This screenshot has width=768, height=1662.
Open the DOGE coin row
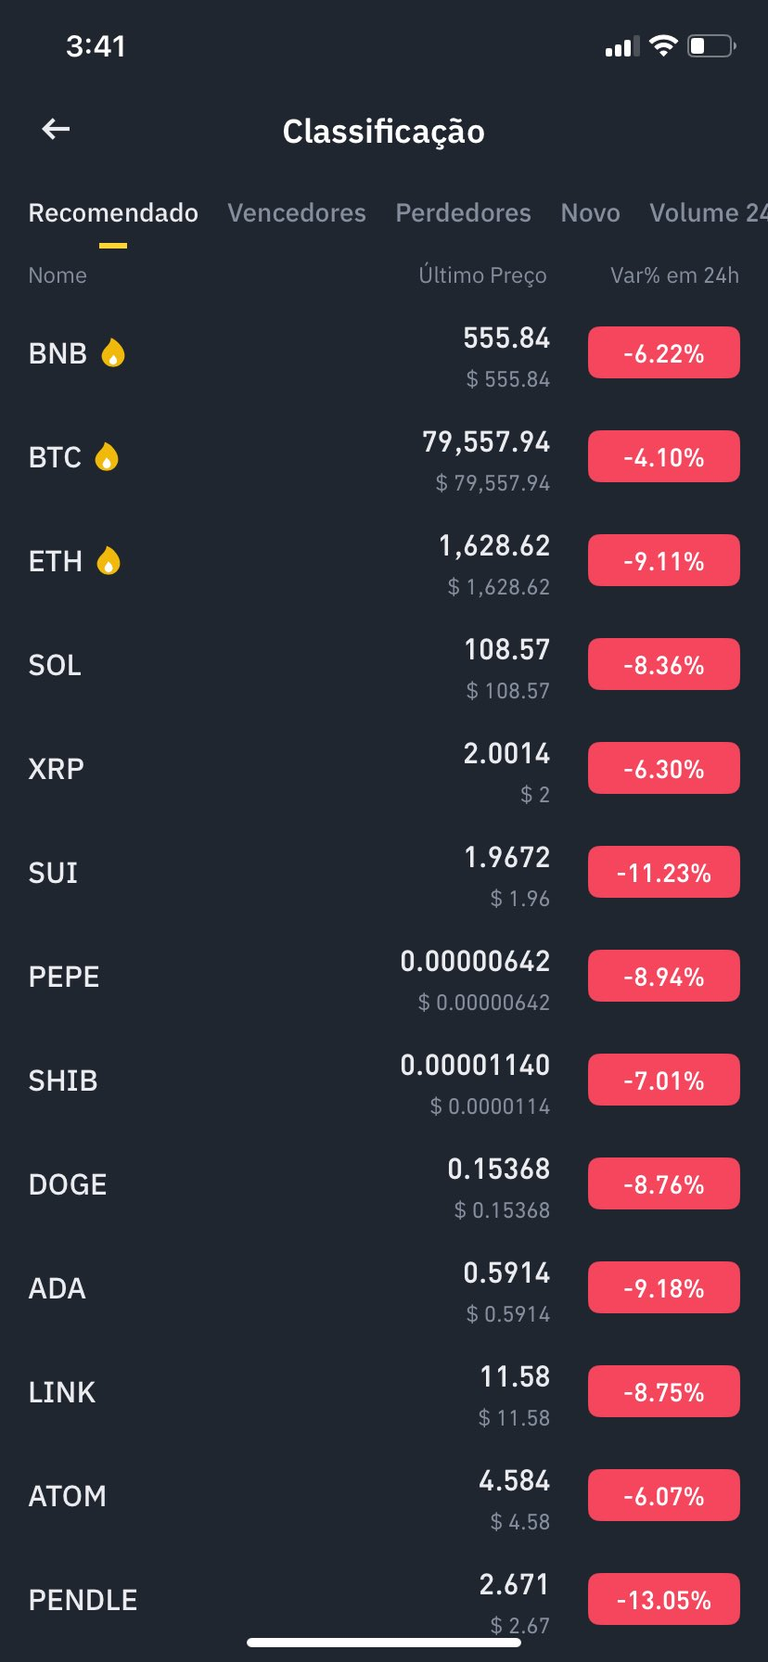(384, 1185)
